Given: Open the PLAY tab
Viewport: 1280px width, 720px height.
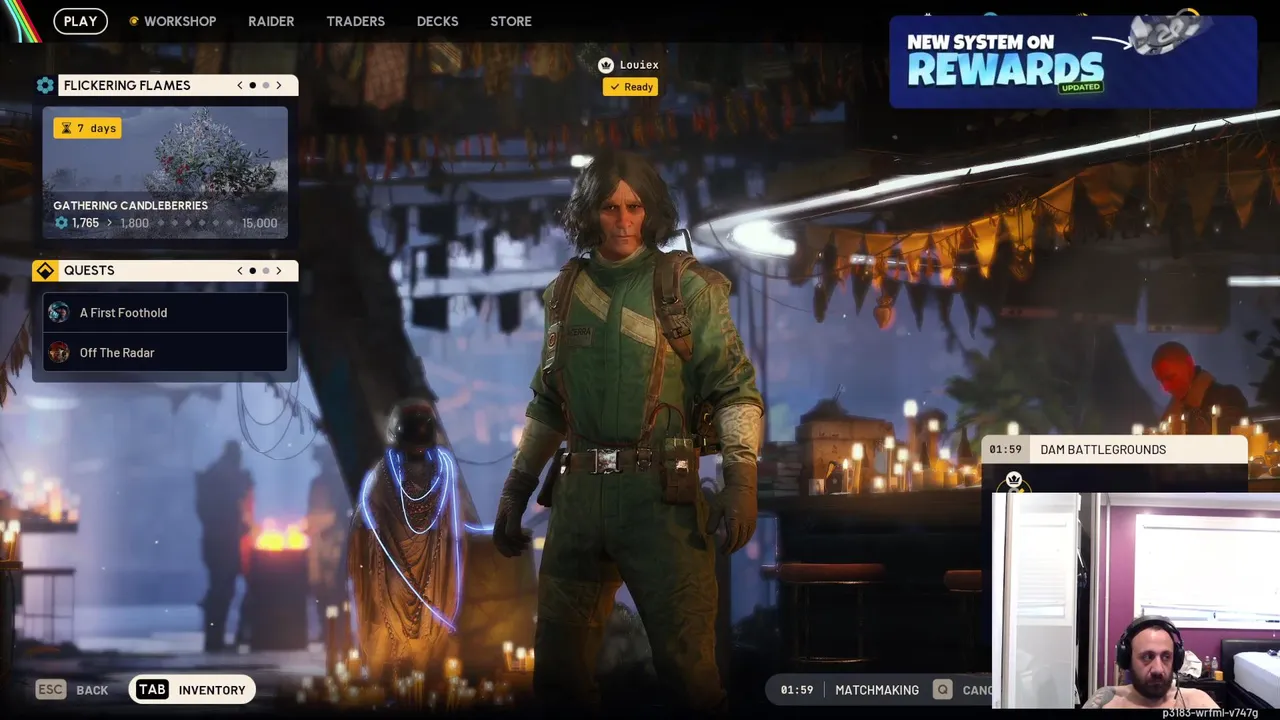Looking at the screenshot, I should click(80, 21).
